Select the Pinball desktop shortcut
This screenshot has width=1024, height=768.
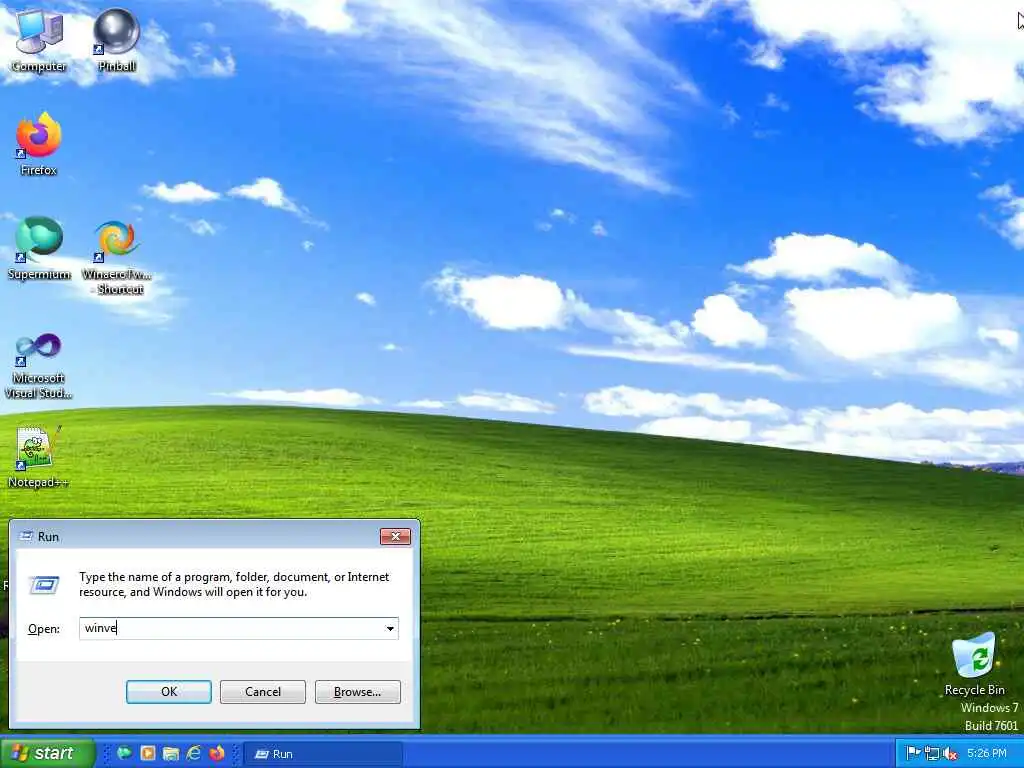(117, 39)
